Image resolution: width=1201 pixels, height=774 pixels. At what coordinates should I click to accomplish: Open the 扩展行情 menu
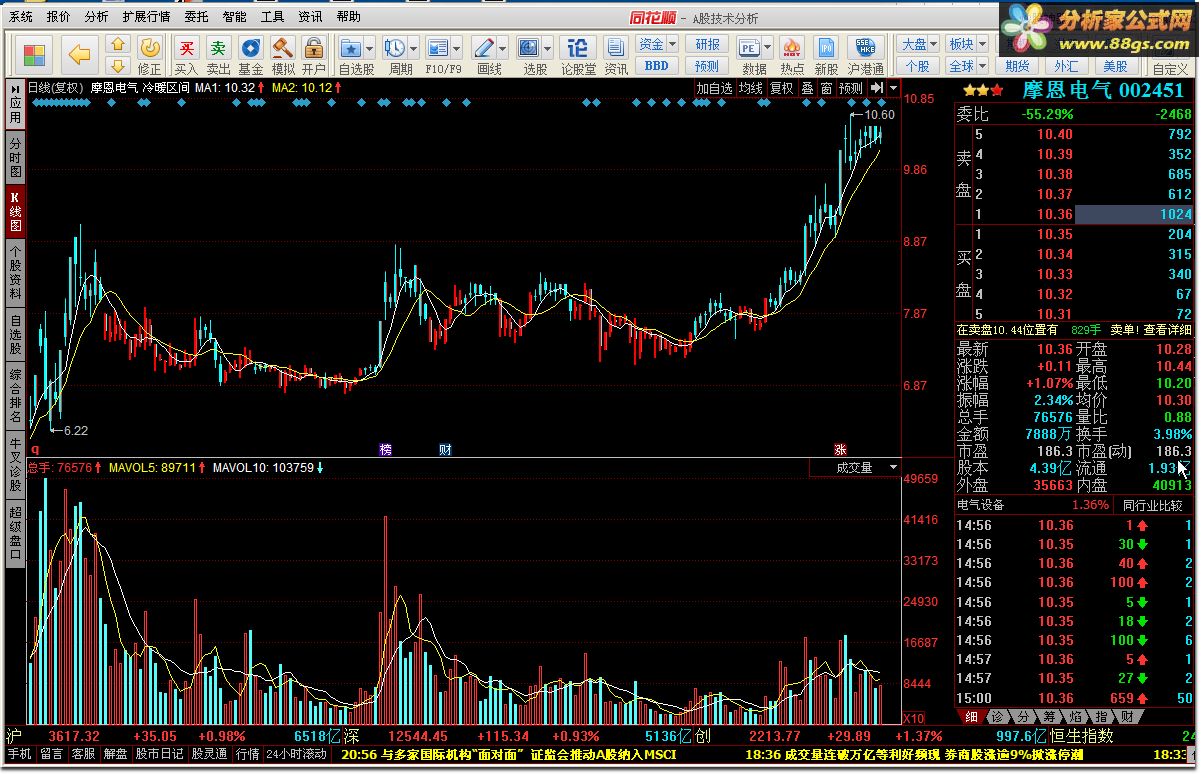pyautogui.click(x=146, y=17)
